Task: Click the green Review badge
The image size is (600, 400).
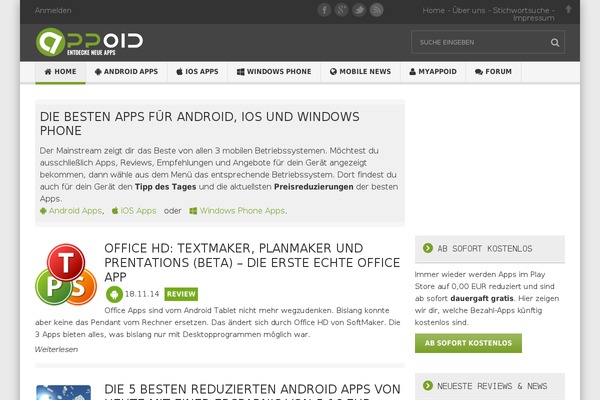Action: pos(181,294)
